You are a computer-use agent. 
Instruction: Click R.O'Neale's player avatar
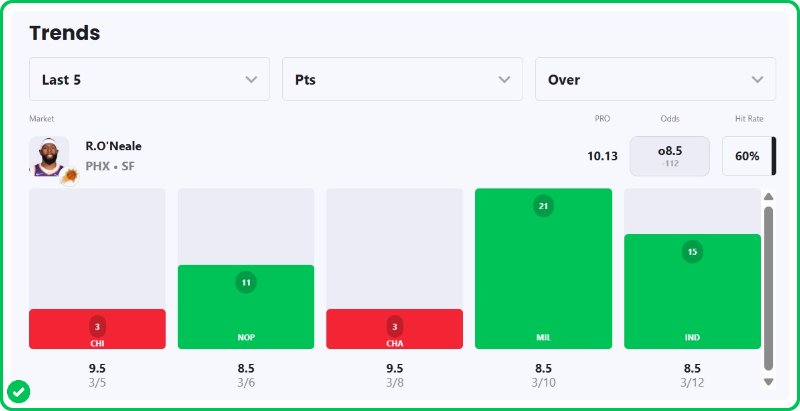(48, 156)
